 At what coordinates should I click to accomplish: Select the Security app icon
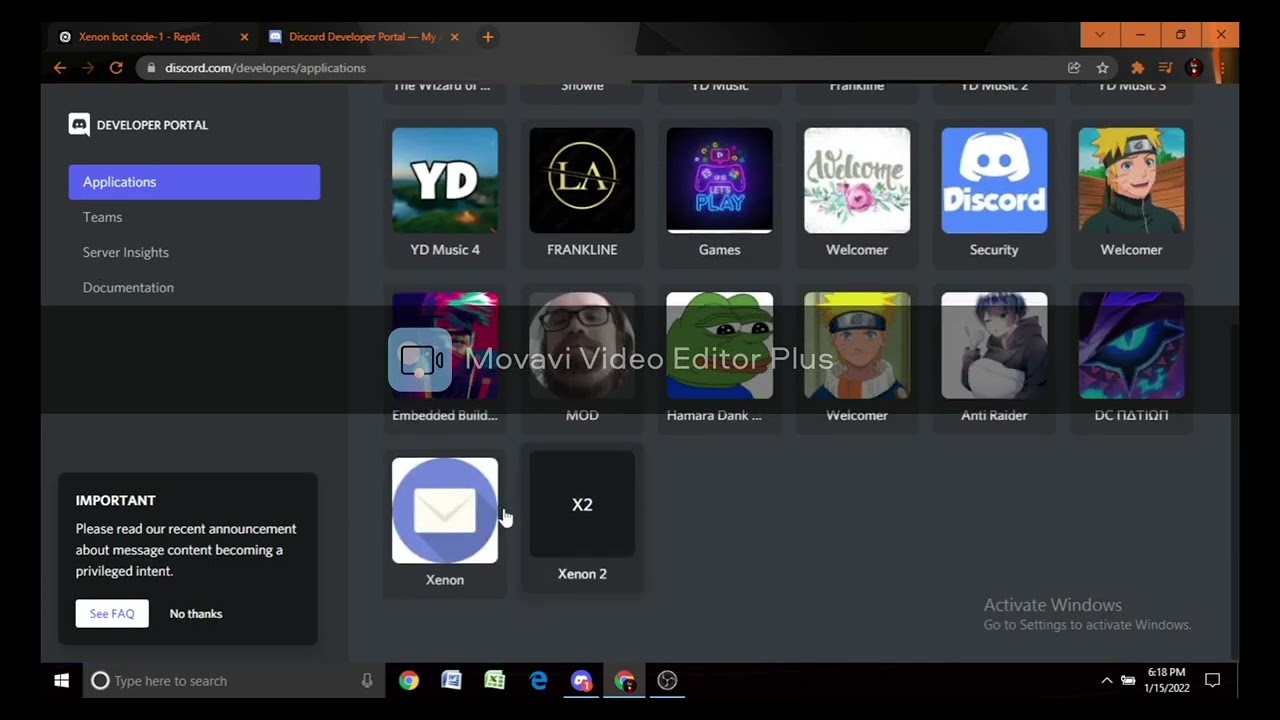pos(994,180)
